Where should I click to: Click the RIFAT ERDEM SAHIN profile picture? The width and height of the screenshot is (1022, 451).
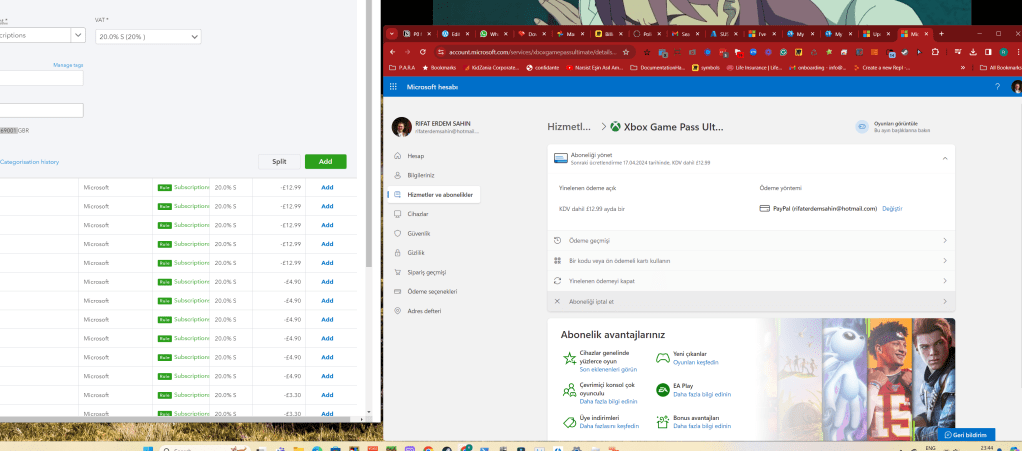pyautogui.click(x=402, y=126)
